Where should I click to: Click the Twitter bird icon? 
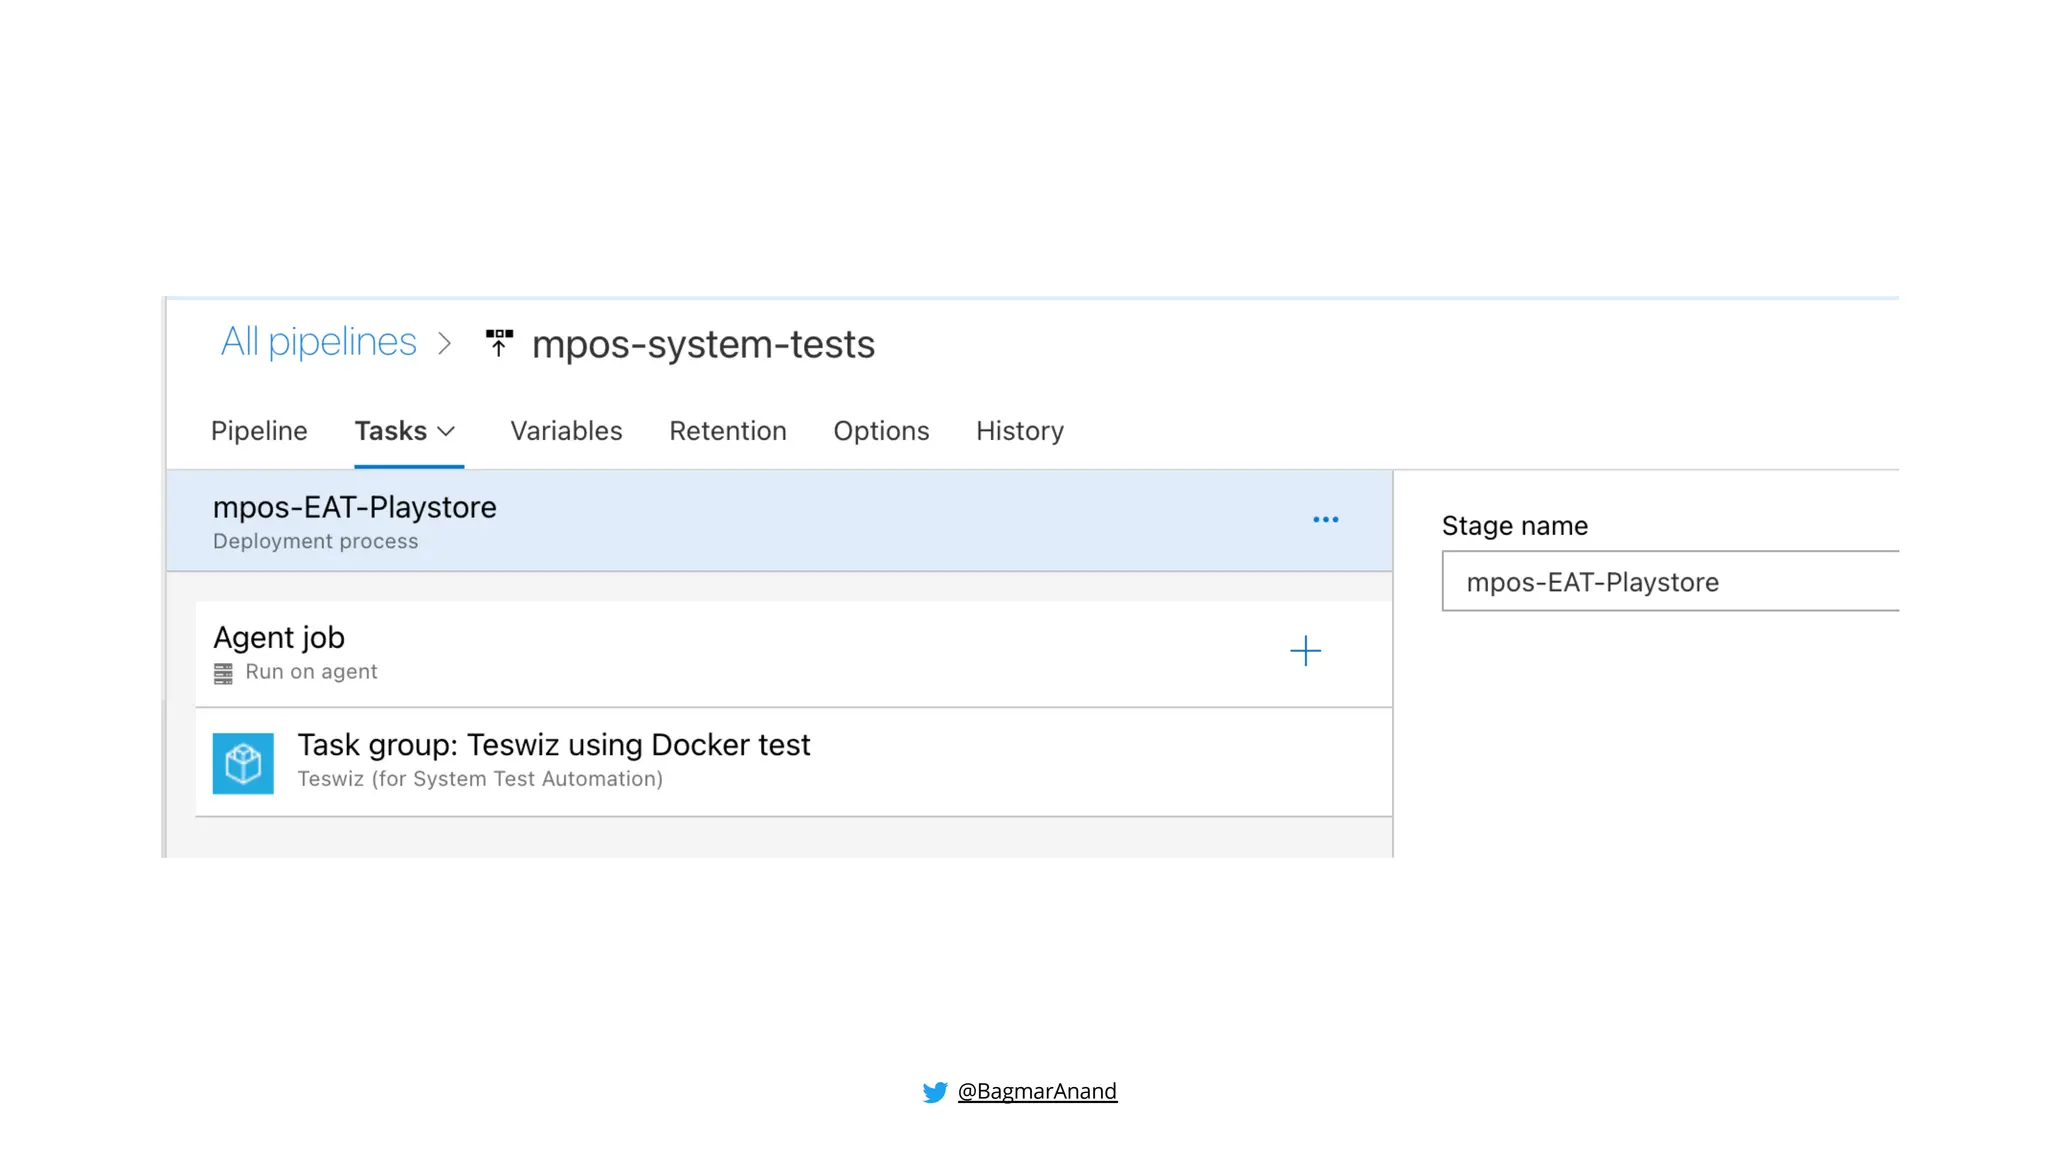(x=935, y=1092)
